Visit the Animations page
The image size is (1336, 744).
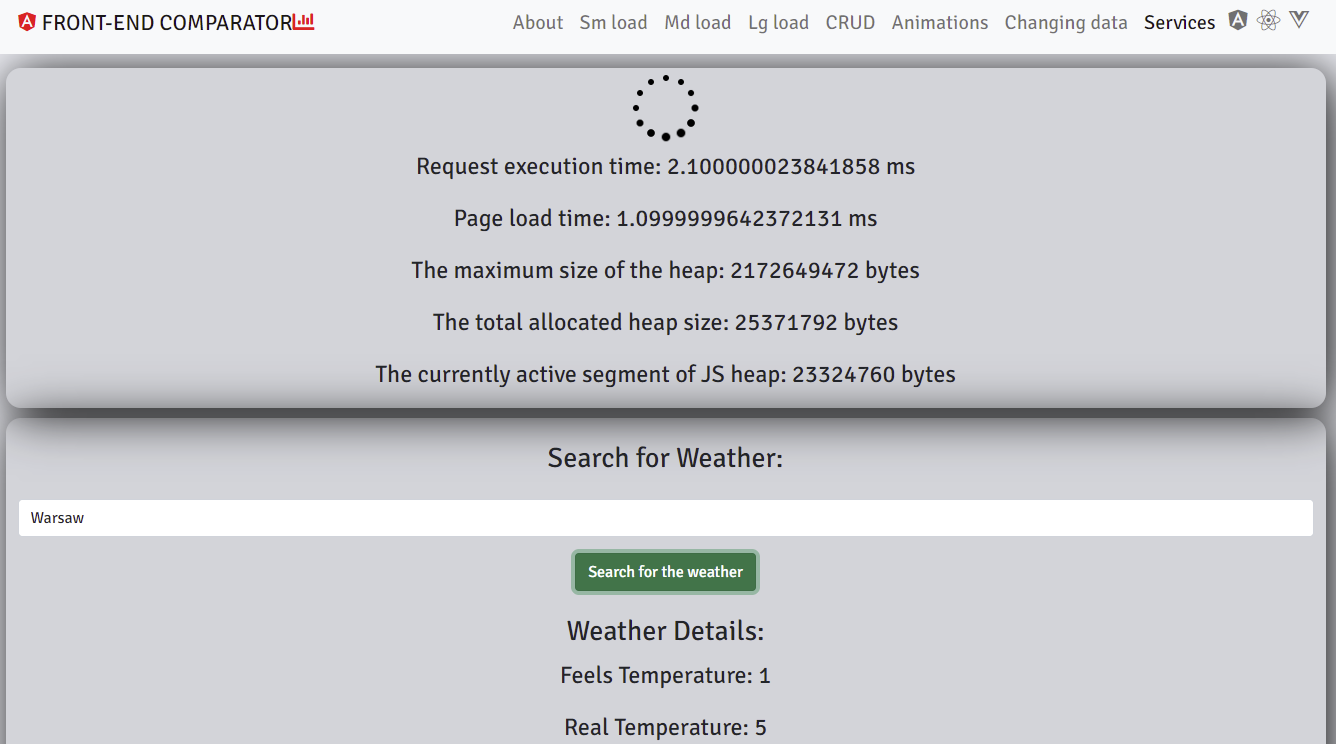[940, 22]
